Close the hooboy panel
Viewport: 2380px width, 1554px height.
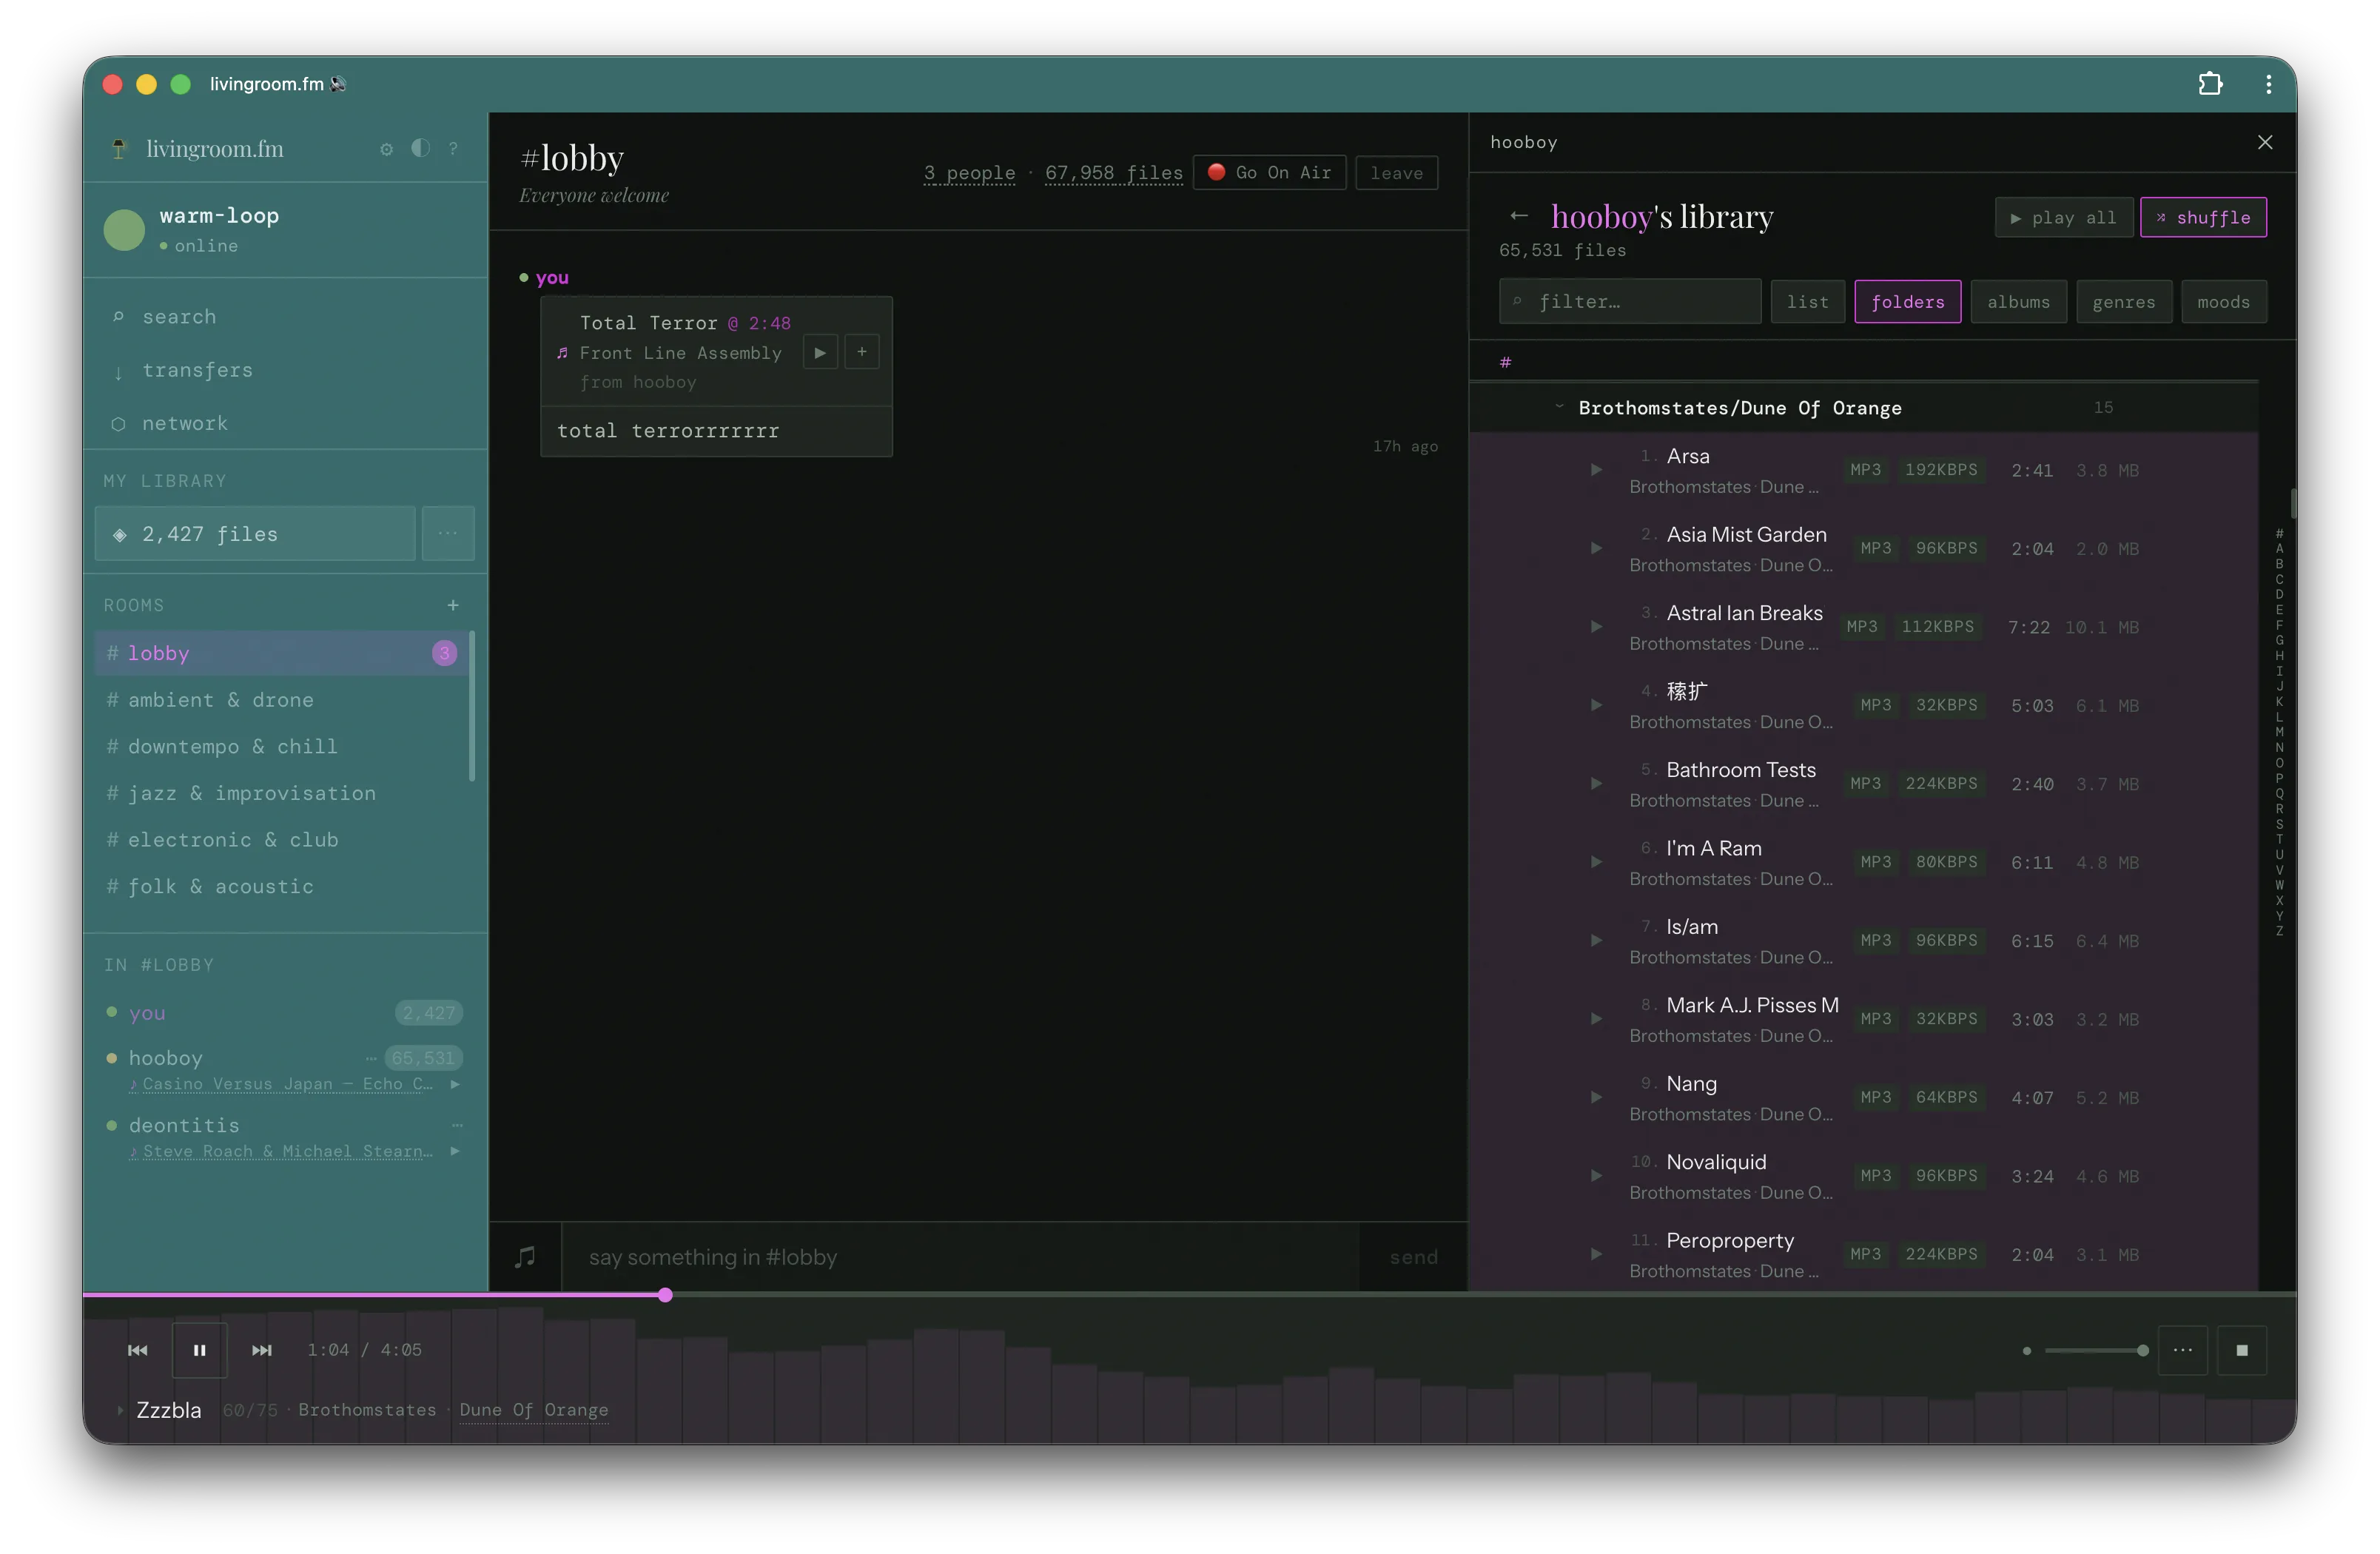[x=2265, y=142]
